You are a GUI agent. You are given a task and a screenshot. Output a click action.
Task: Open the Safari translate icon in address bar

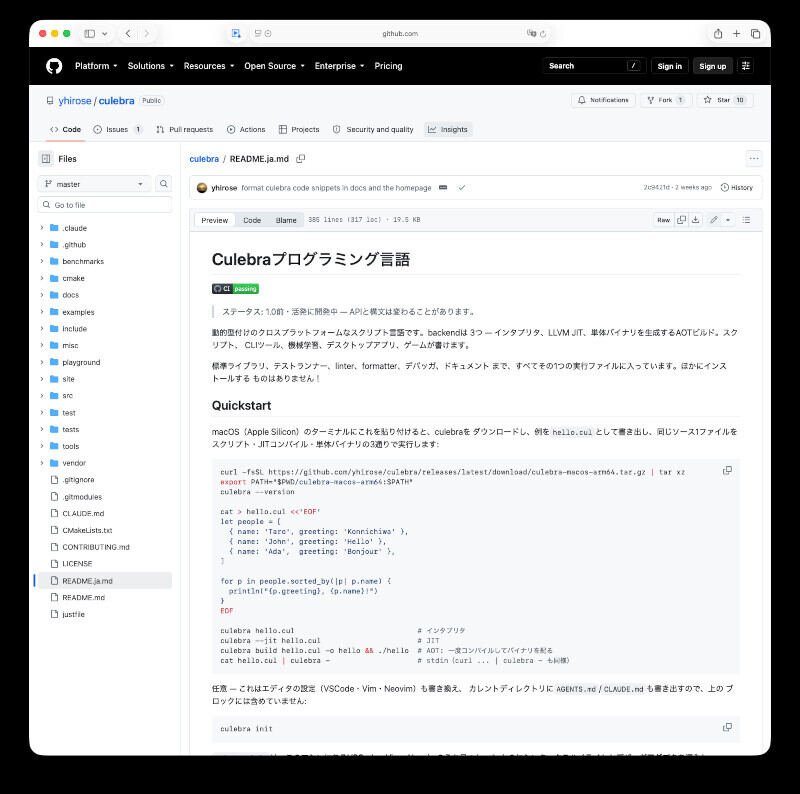click(x=531, y=34)
